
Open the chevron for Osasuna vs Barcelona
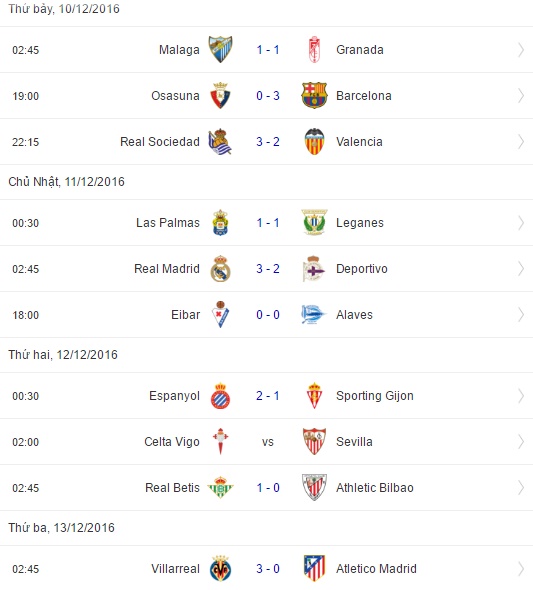click(521, 96)
